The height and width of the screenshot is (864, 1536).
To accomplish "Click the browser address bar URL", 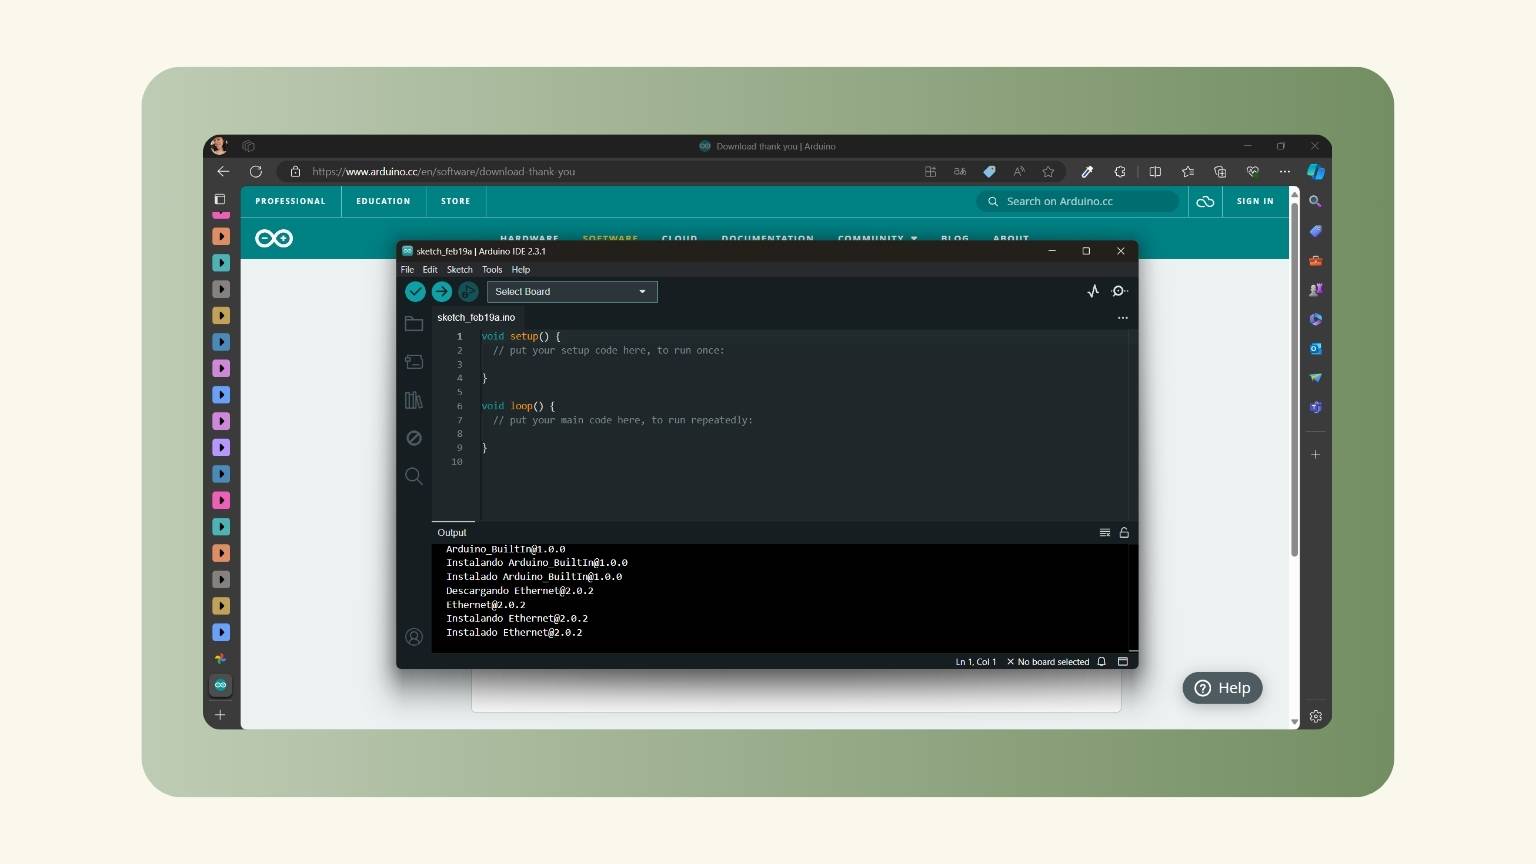I will point(443,172).
